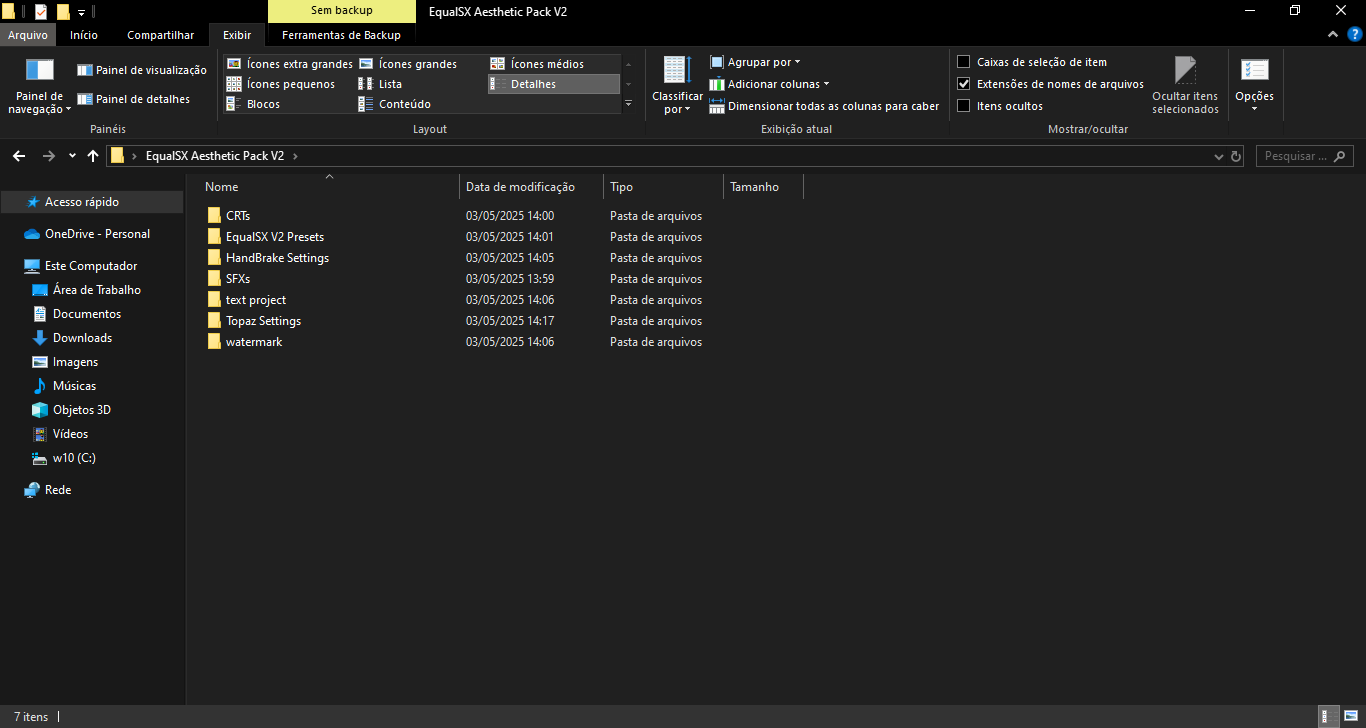The width and height of the screenshot is (1366, 728).
Task: Select the Exibir ribbon tab
Action: 237,35
